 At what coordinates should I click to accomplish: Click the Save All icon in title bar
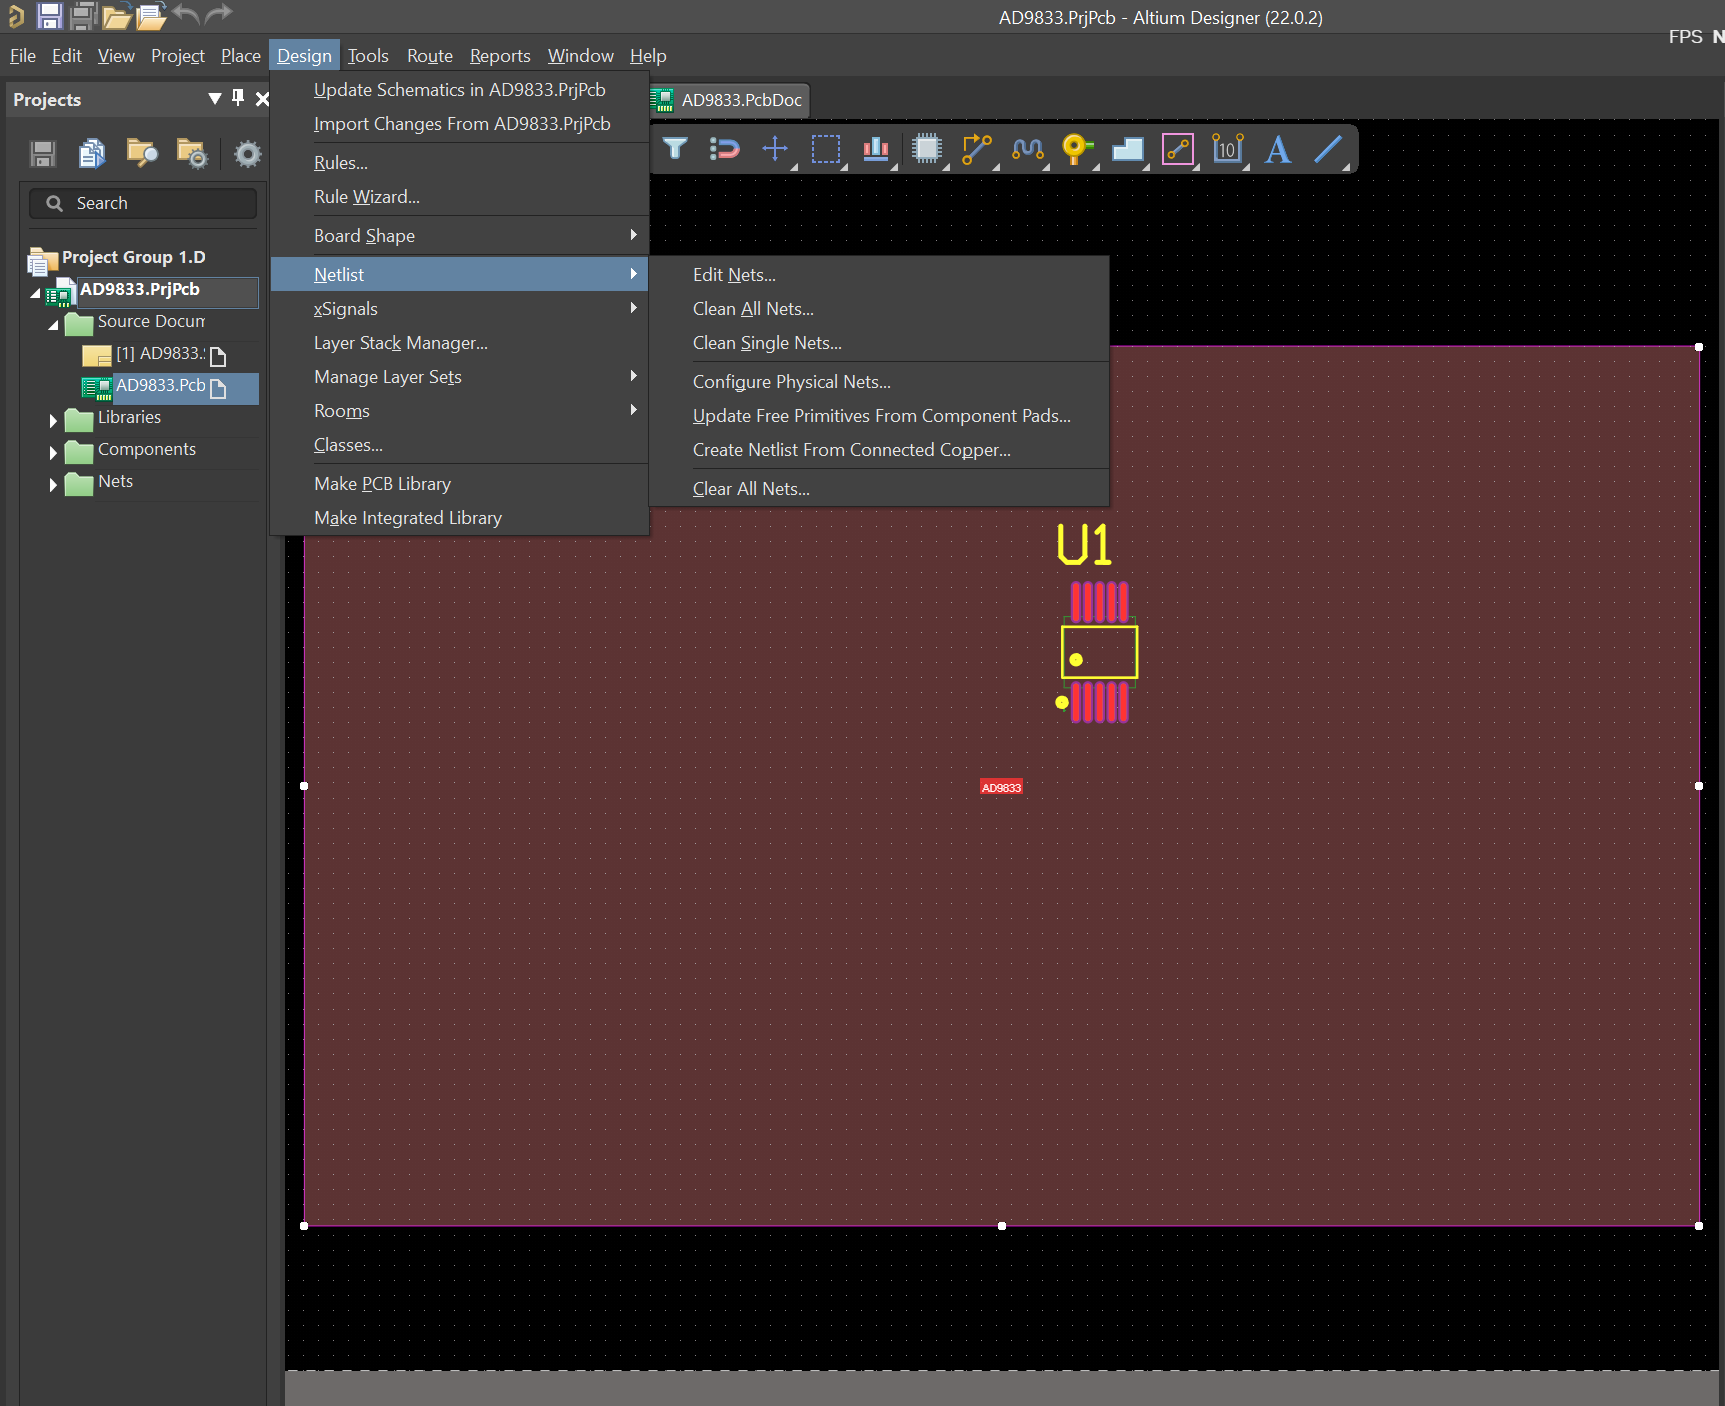click(83, 15)
